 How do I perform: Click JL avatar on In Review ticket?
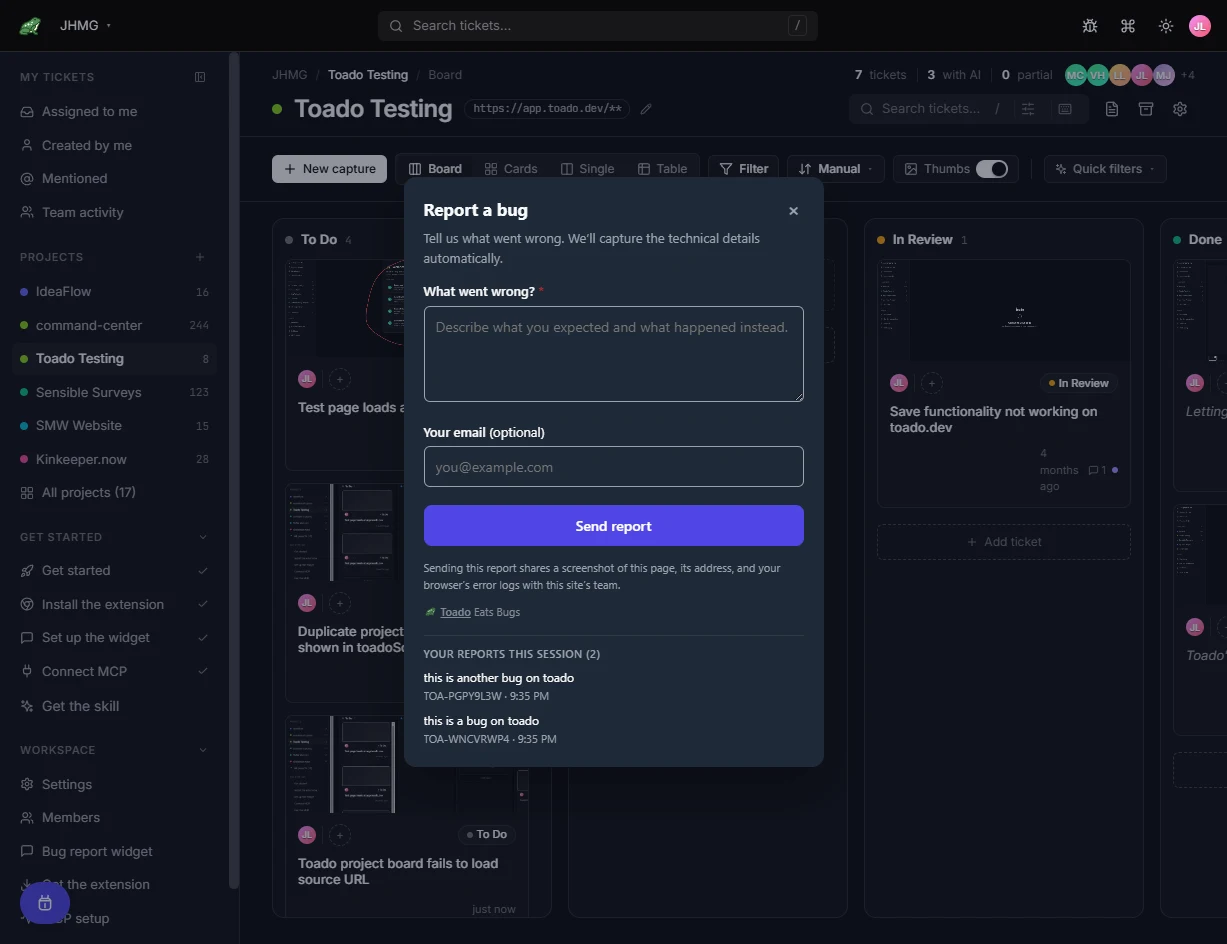click(899, 383)
